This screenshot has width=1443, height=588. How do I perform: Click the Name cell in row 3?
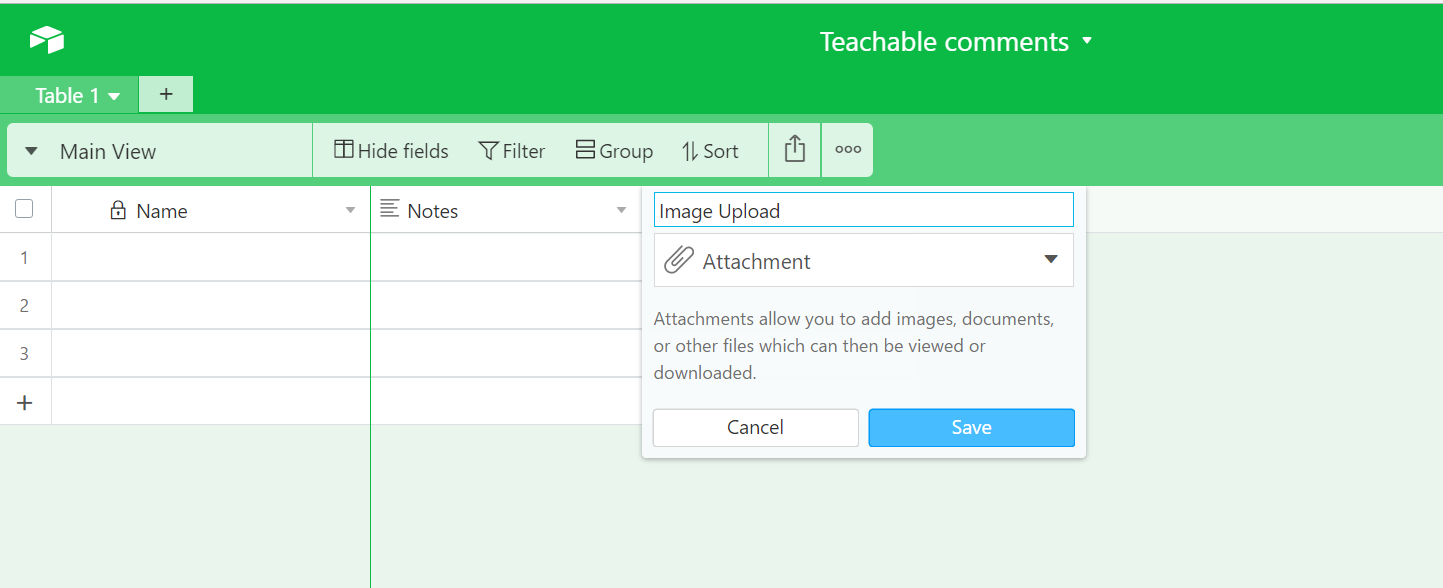click(211, 353)
